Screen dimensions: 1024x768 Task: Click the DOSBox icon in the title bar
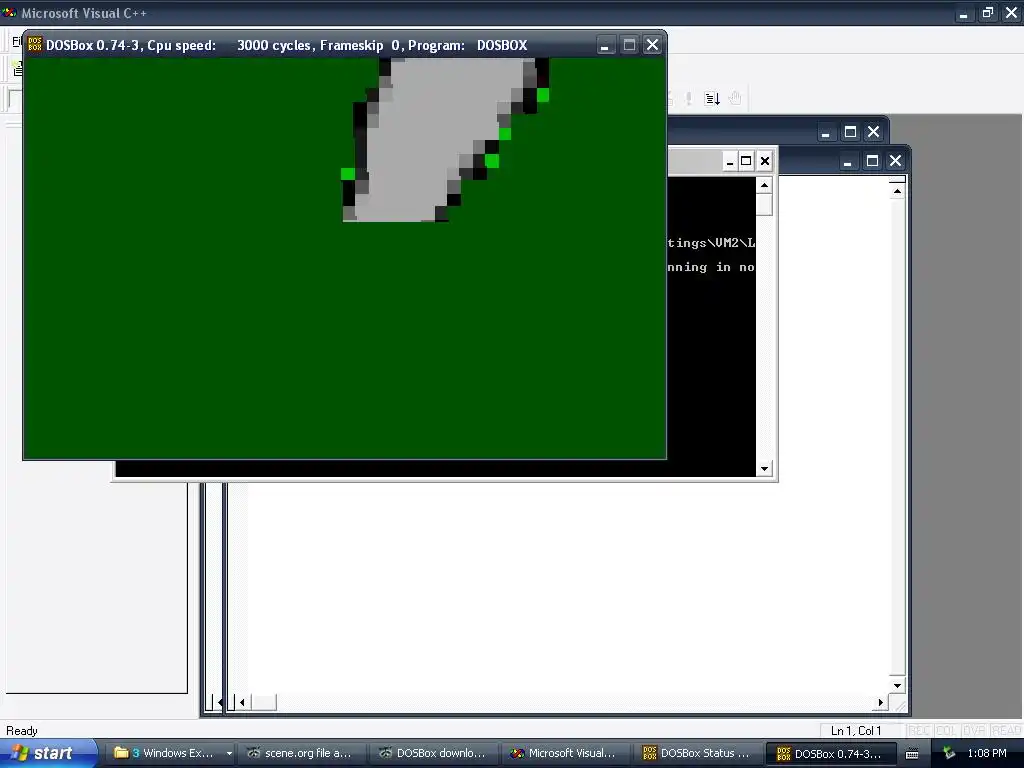35,44
